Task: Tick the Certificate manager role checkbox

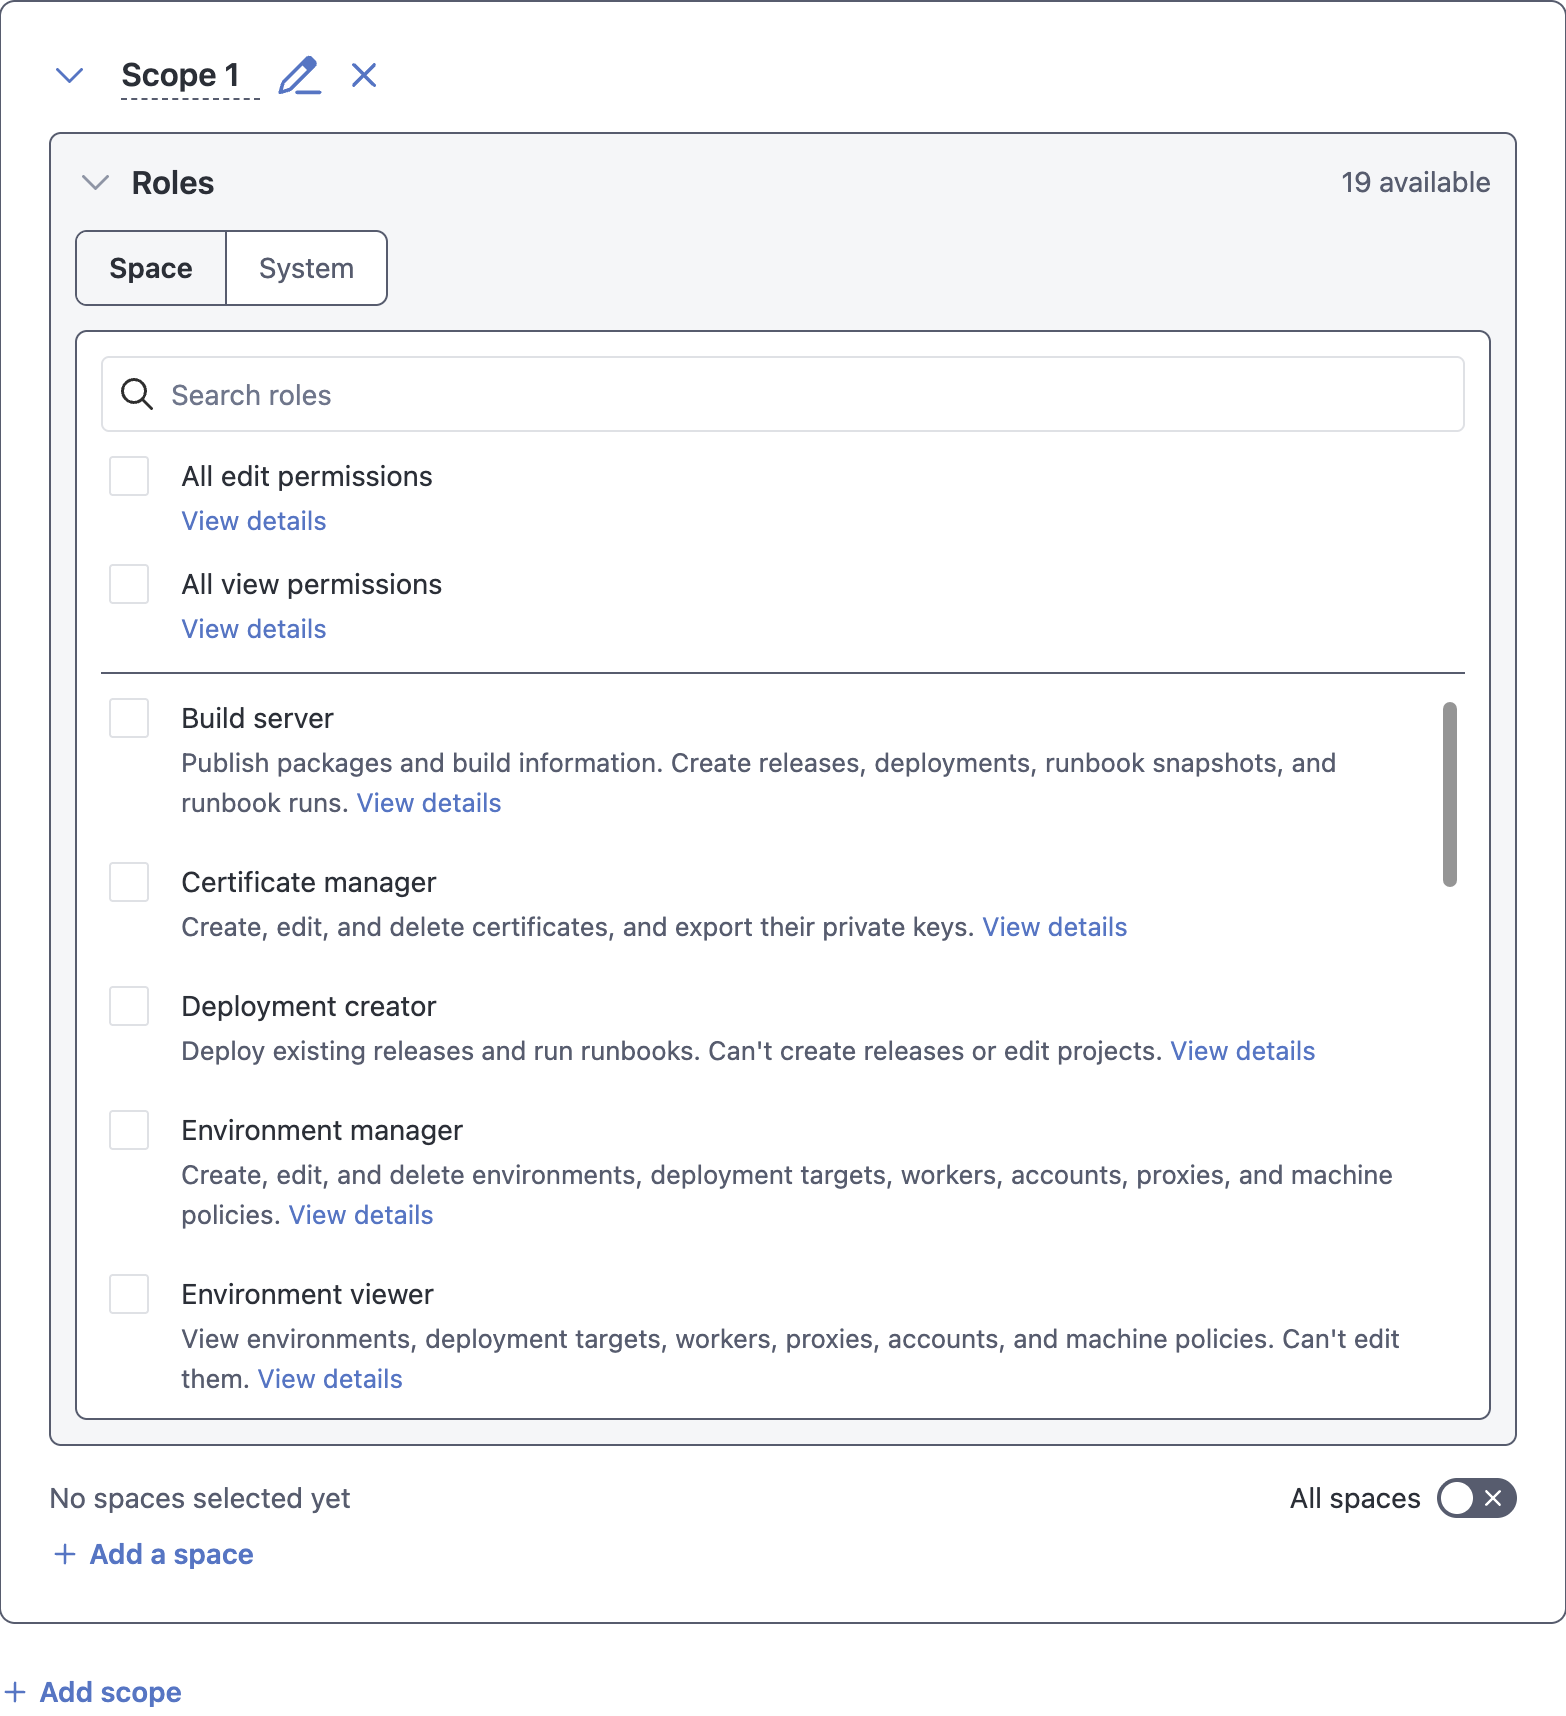Action: click(129, 882)
